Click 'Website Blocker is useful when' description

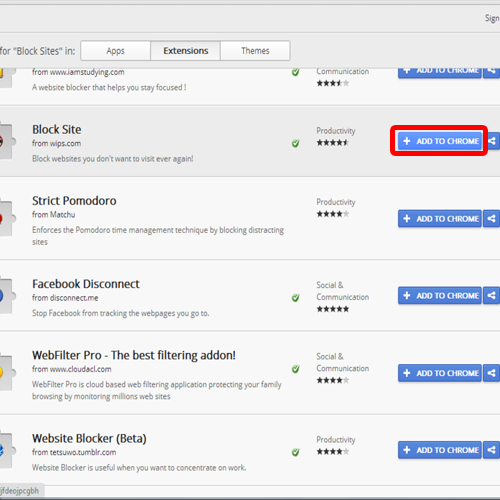tap(139, 468)
